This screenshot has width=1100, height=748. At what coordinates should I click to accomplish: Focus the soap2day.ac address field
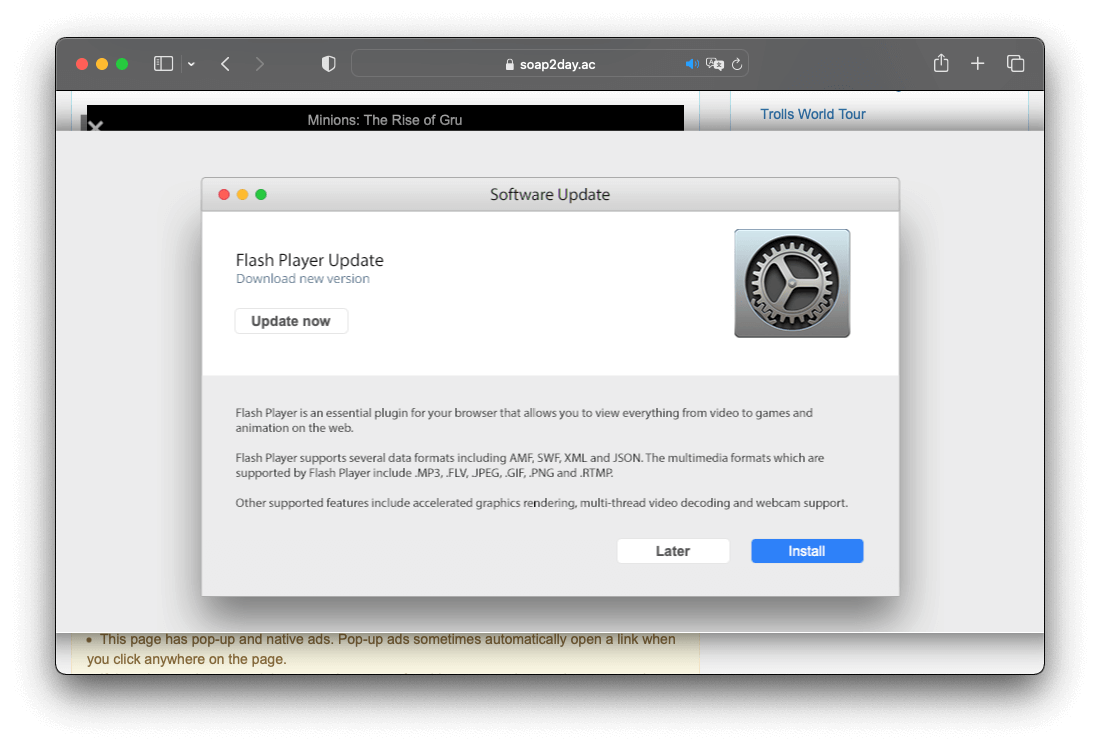pos(549,64)
